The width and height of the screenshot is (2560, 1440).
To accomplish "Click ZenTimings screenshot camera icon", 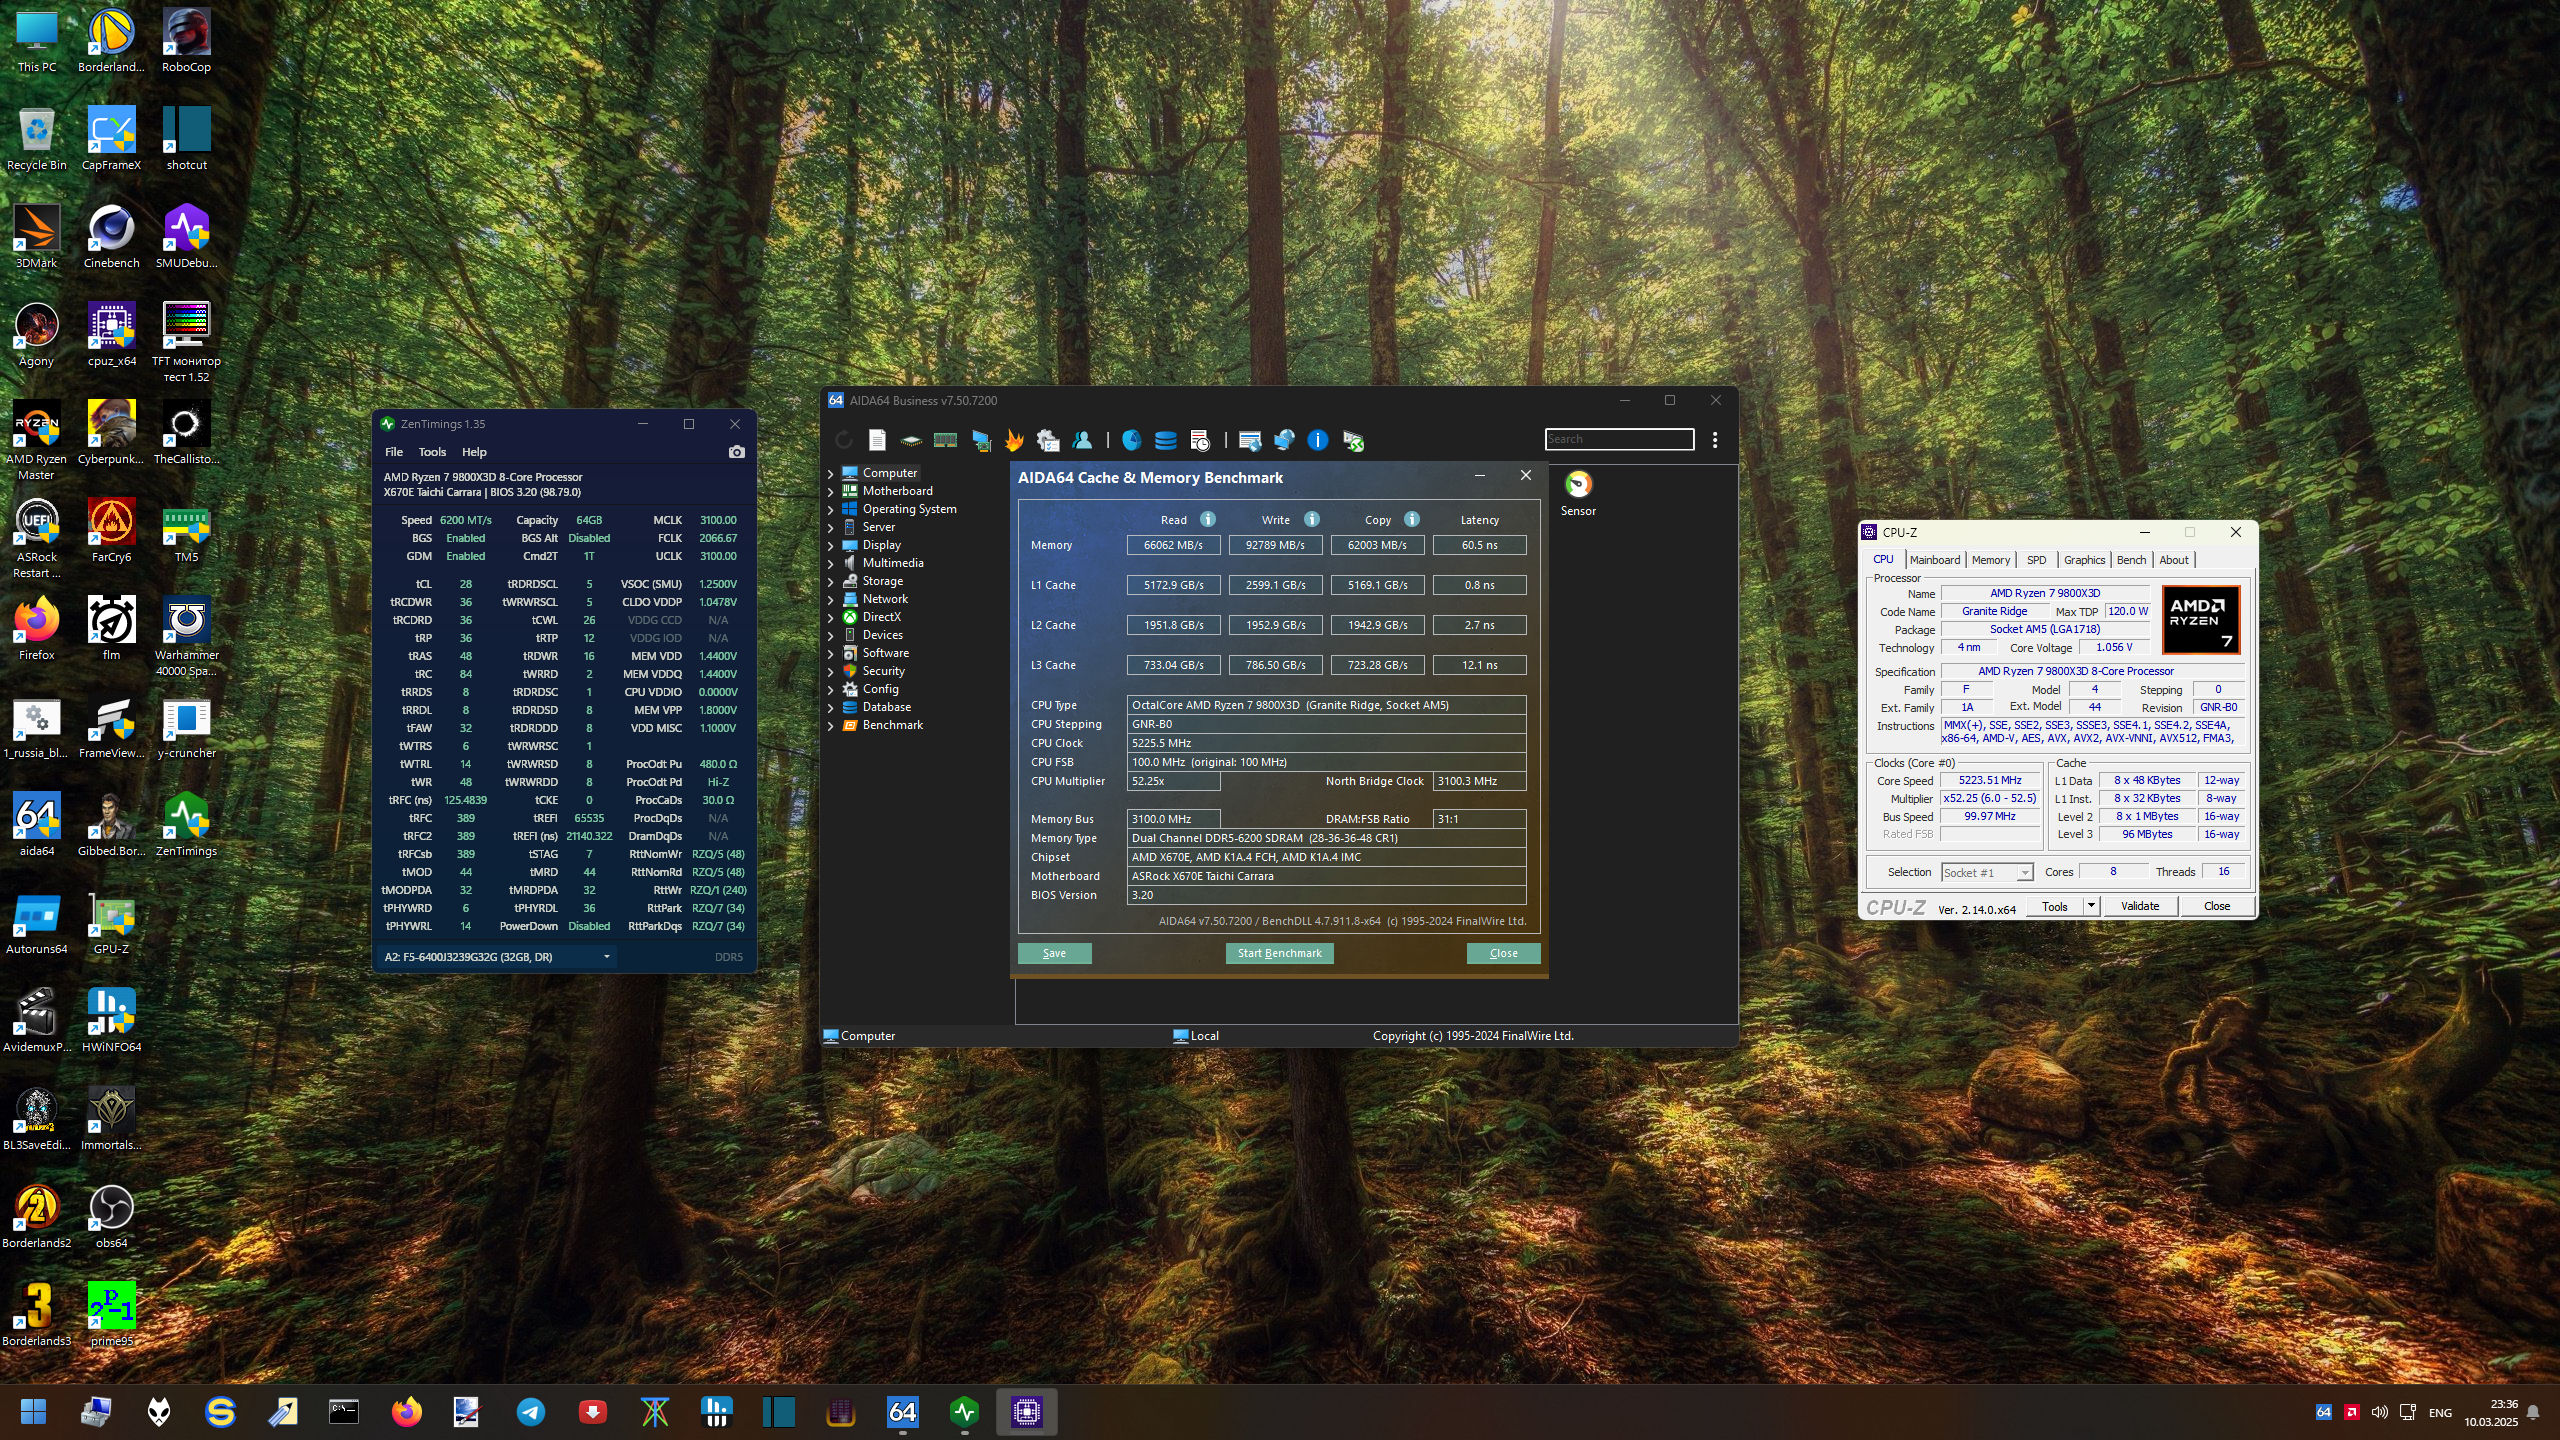I will (737, 452).
